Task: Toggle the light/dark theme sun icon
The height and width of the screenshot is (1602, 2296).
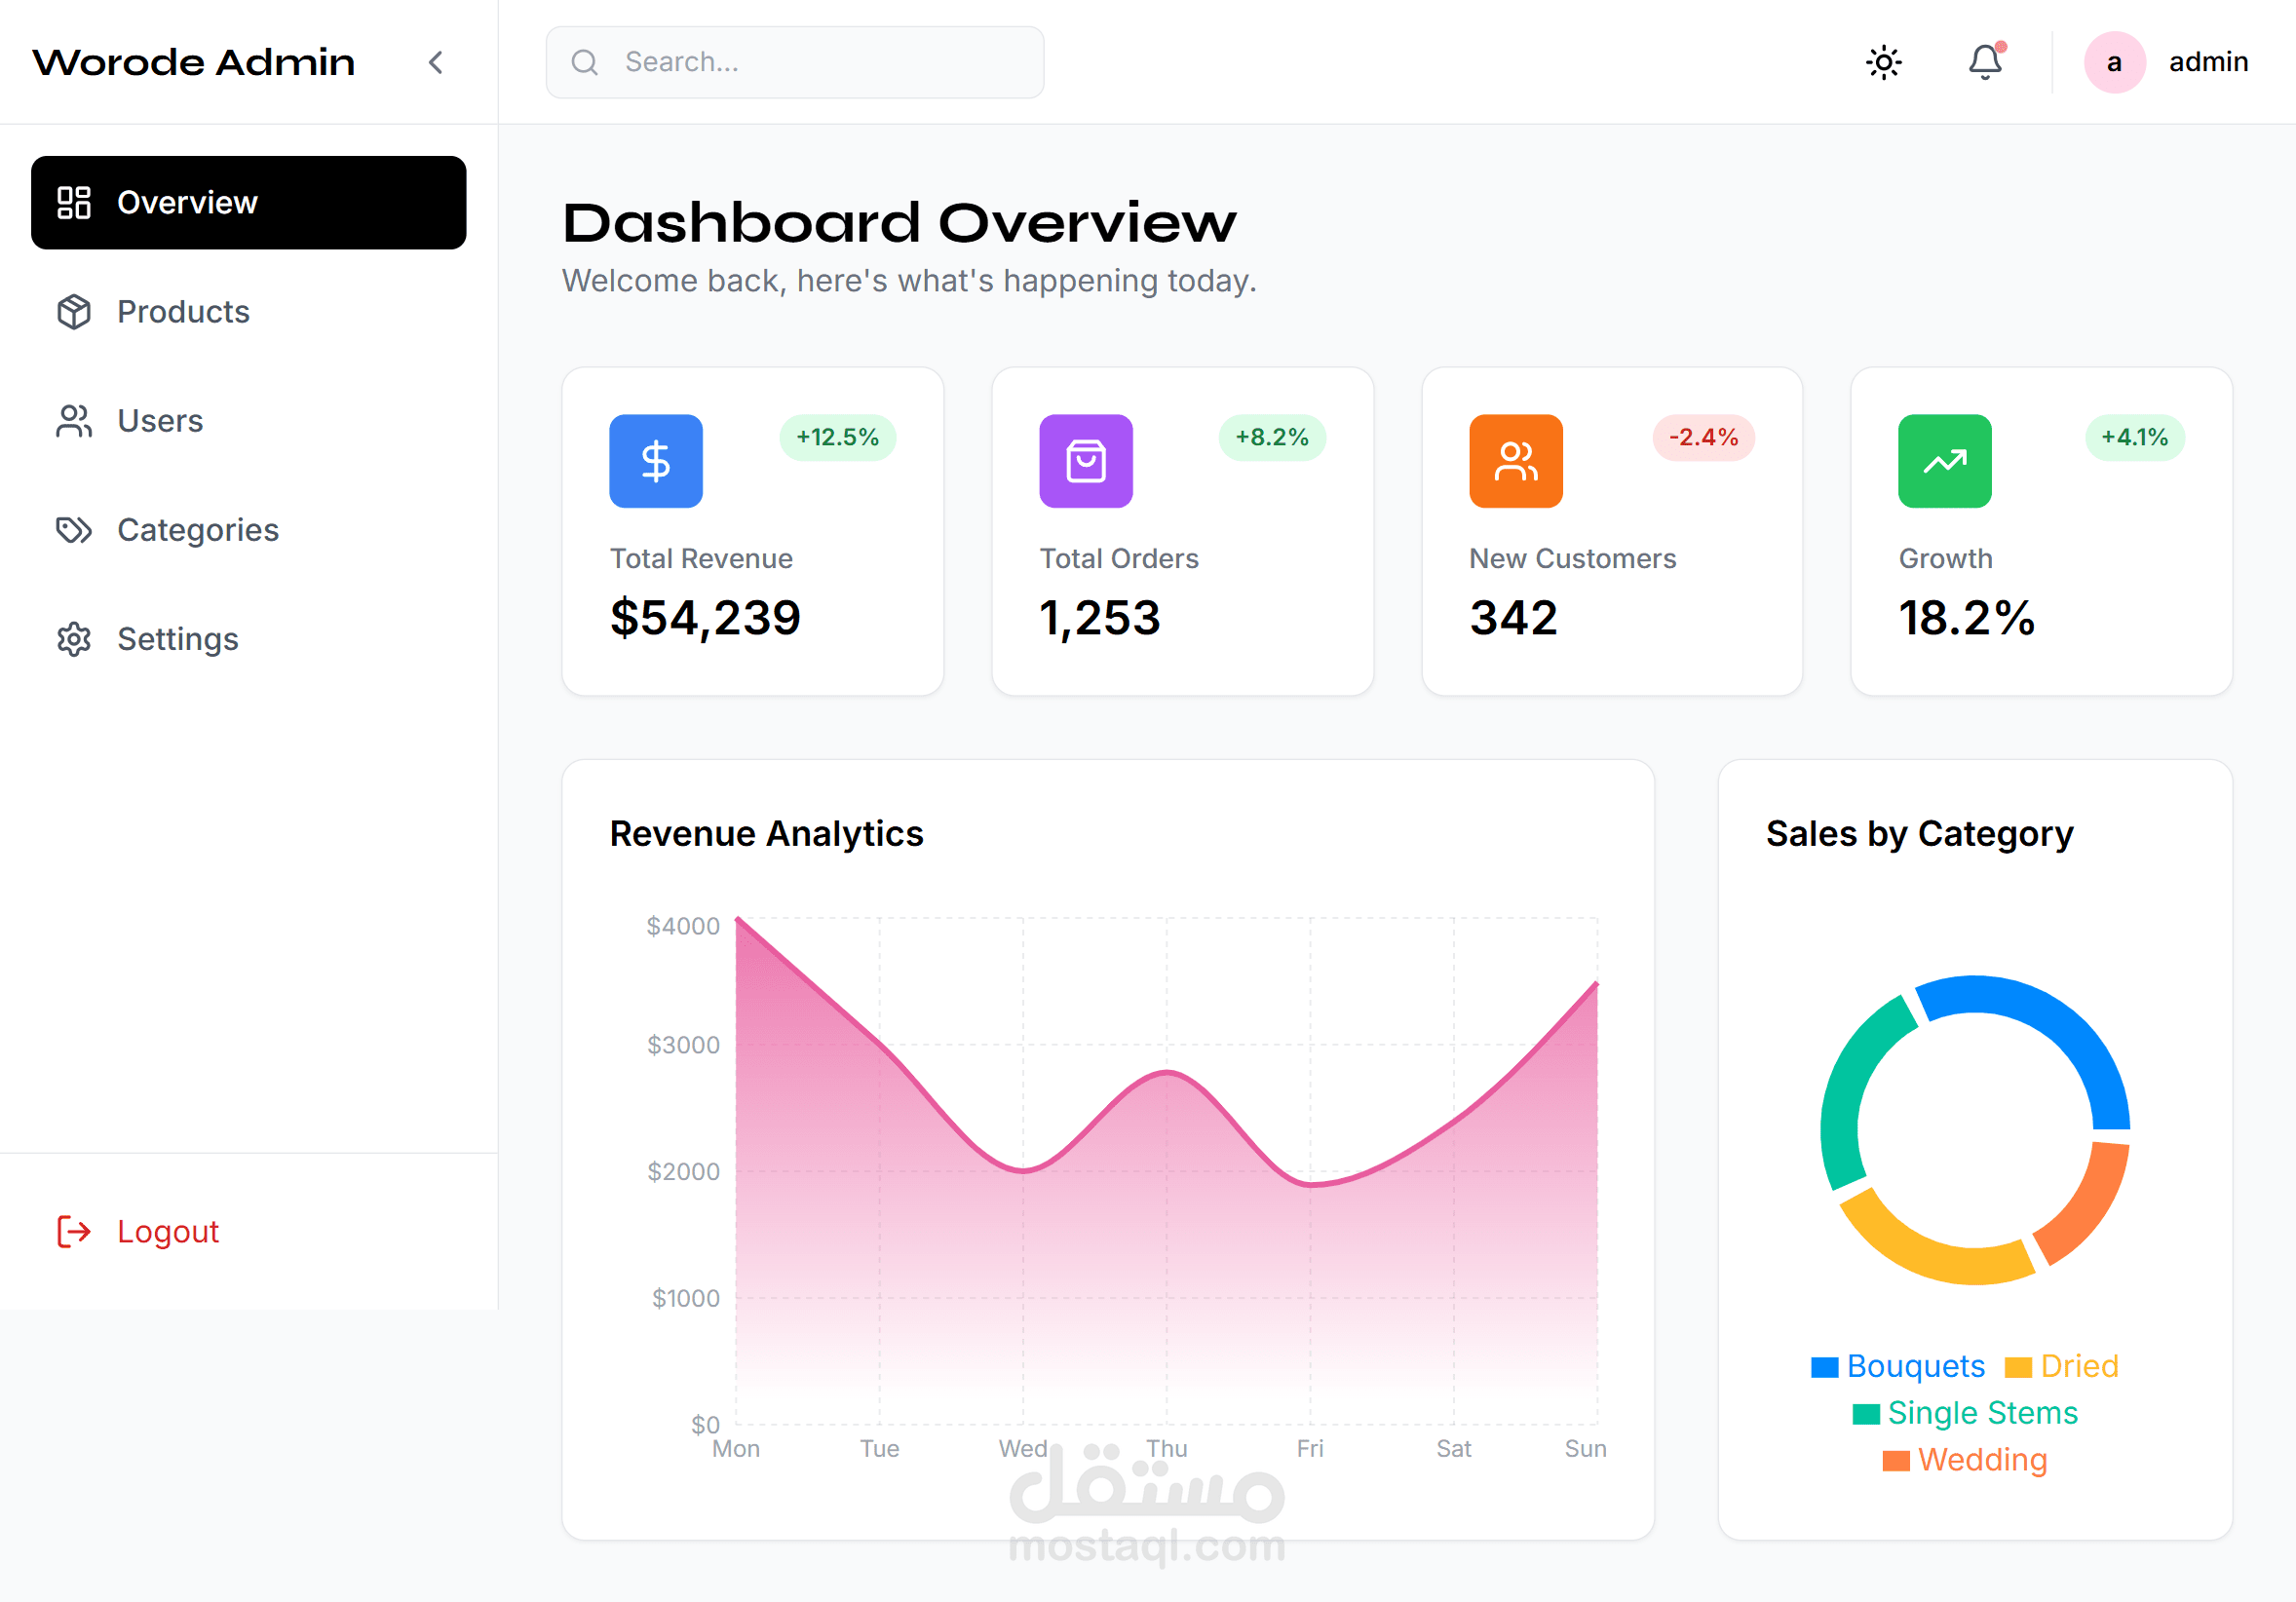Action: tap(1883, 63)
